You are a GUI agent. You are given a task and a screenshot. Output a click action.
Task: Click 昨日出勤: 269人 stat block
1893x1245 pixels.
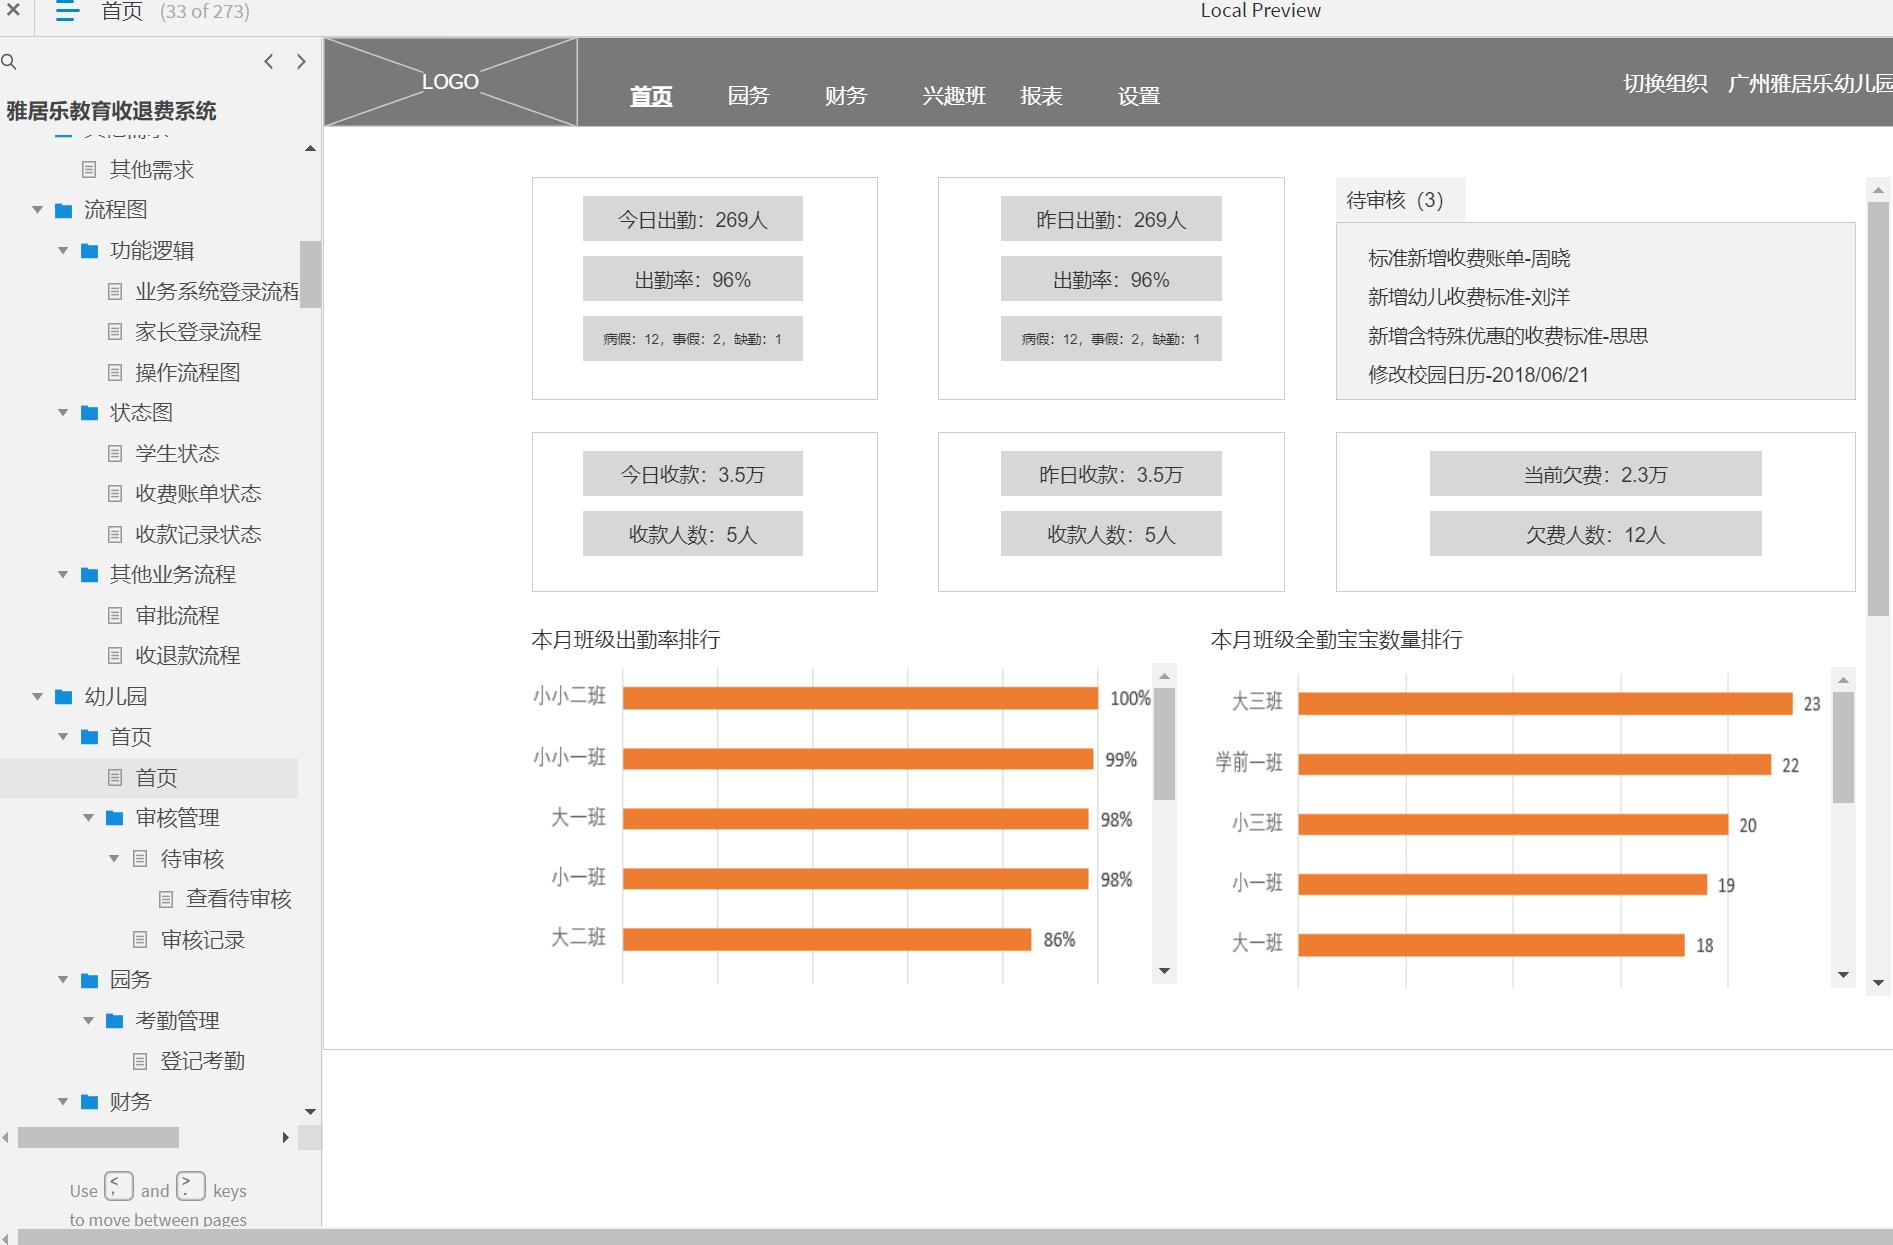coord(1111,219)
